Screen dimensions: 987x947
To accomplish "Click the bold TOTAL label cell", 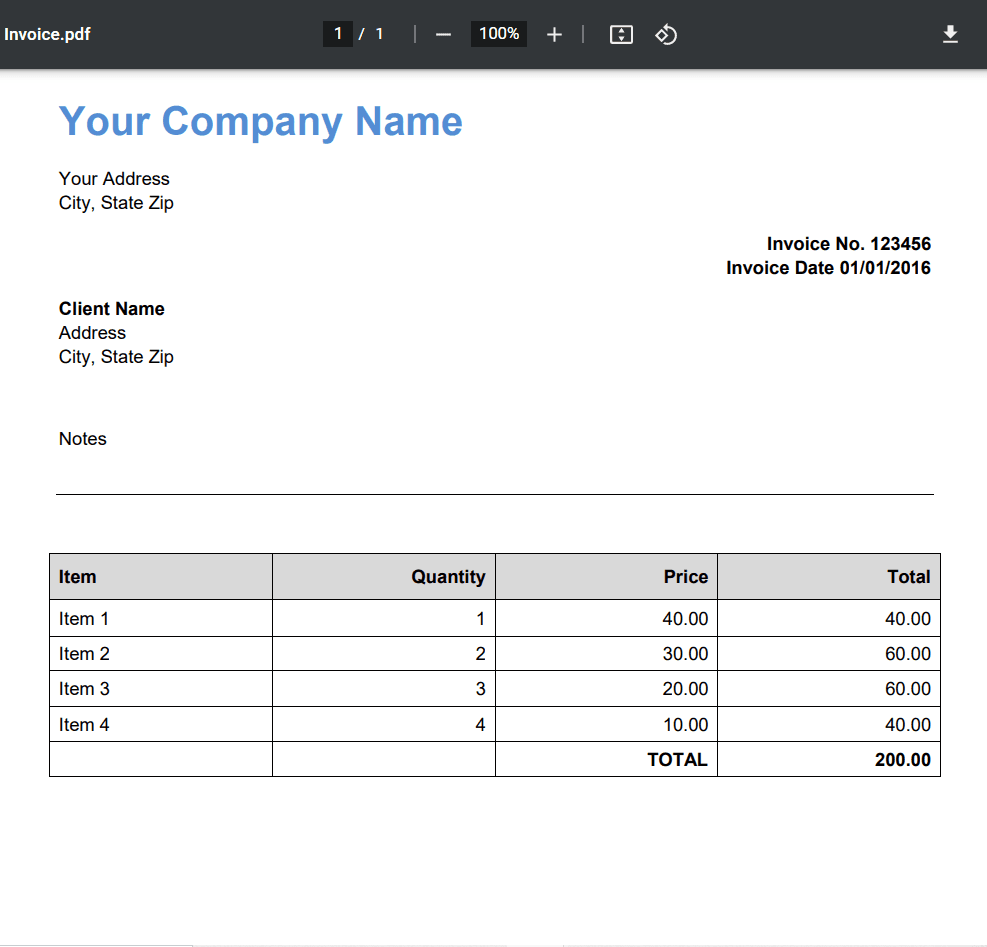I will pos(677,760).
